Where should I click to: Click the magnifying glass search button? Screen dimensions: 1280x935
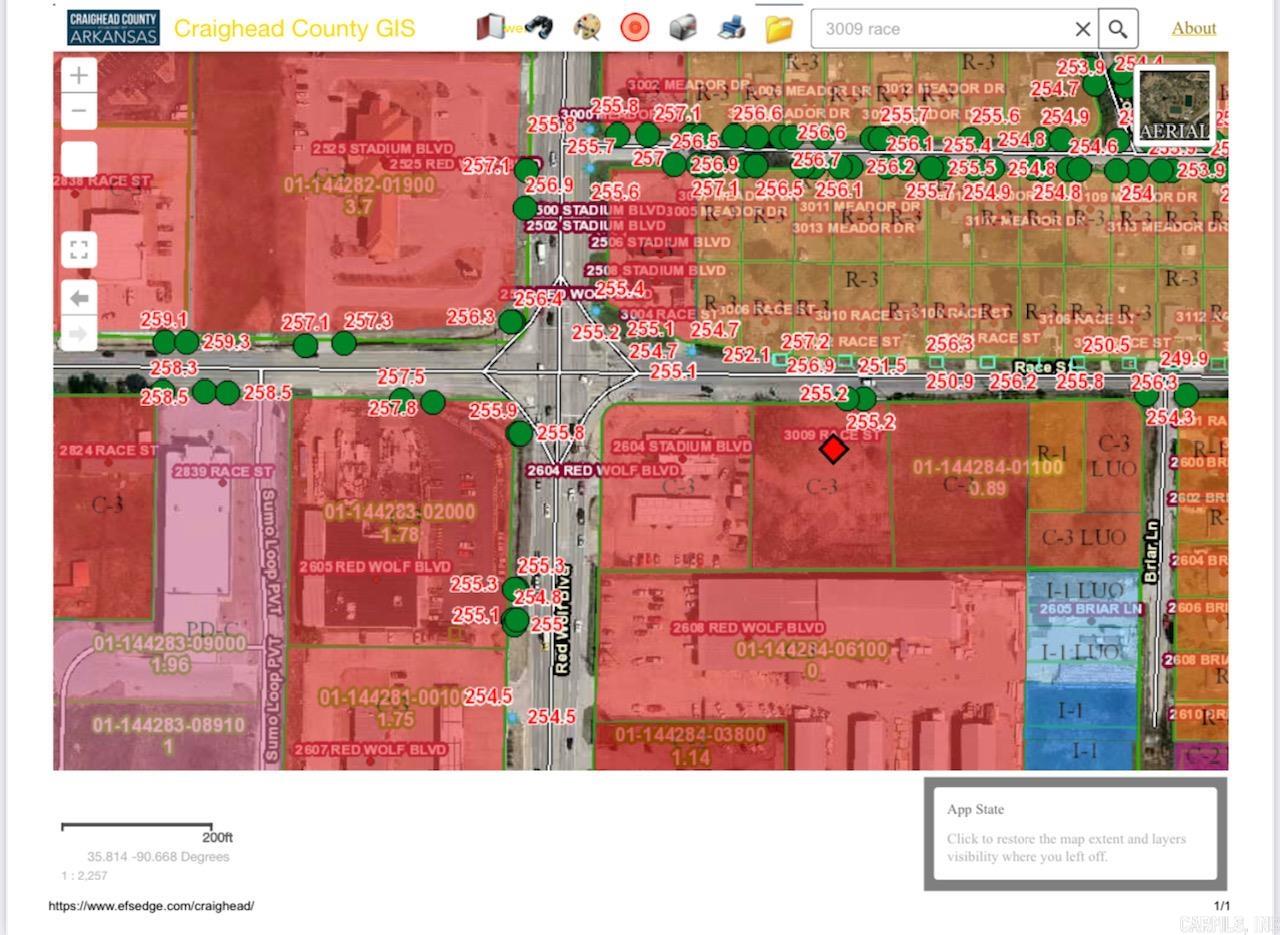[1118, 29]
